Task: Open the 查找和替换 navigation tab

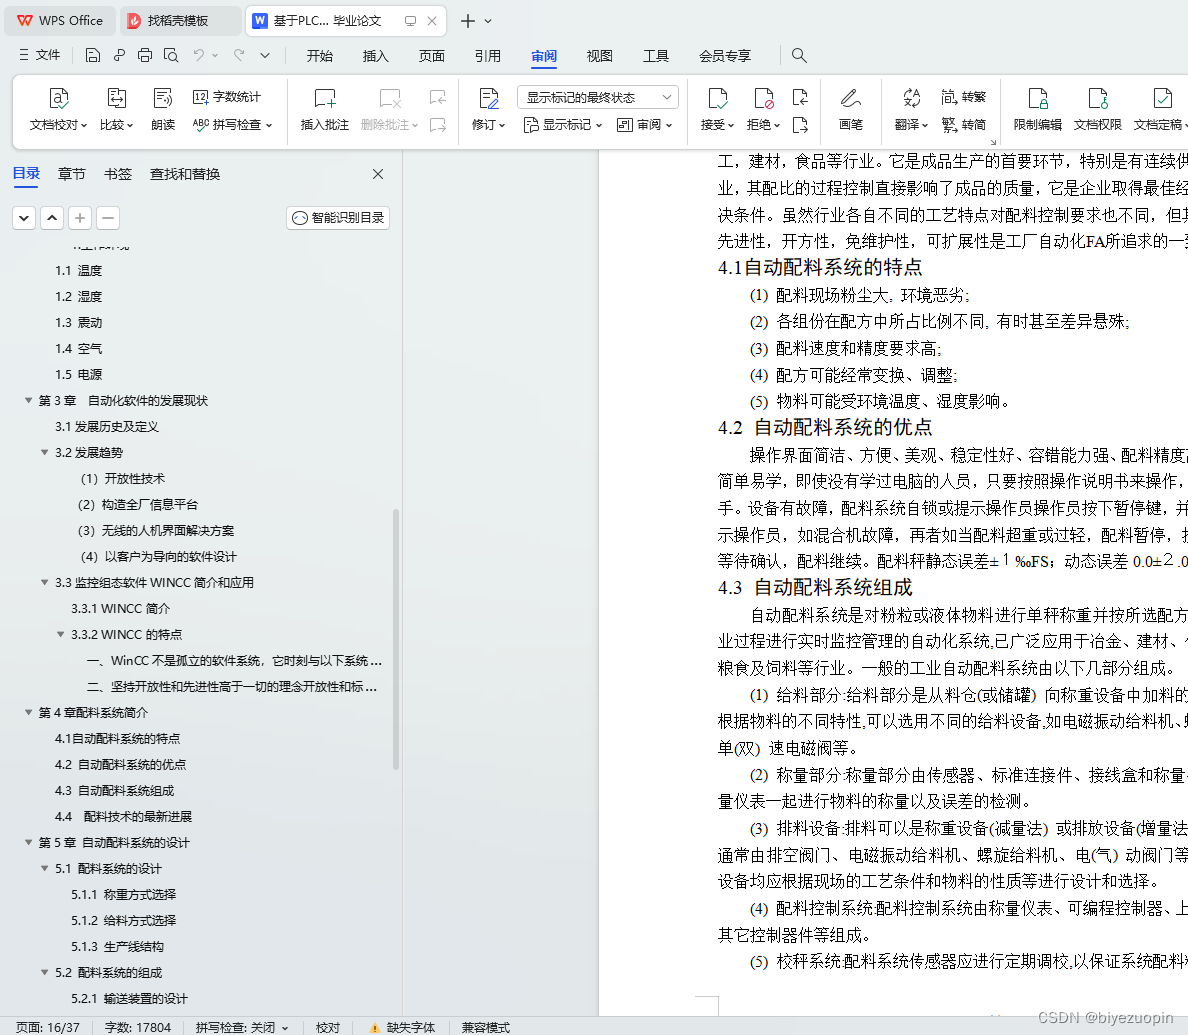Action: (x=185, y=174)
